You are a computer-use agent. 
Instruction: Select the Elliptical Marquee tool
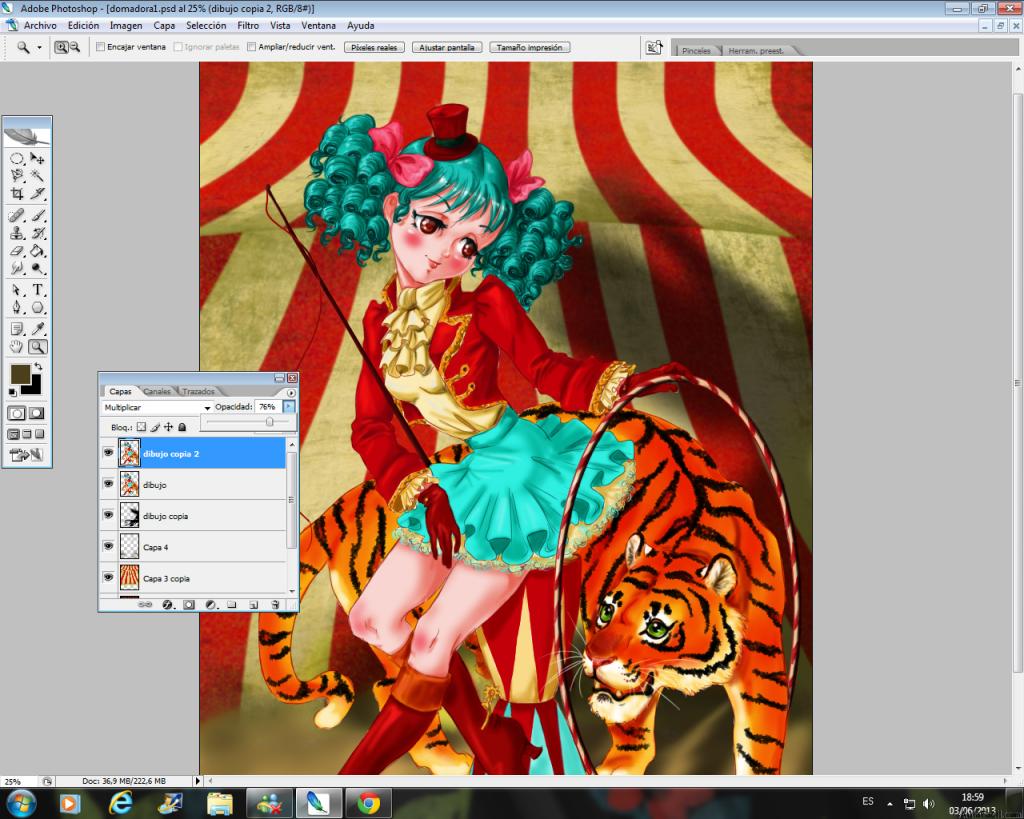[17, 158]
